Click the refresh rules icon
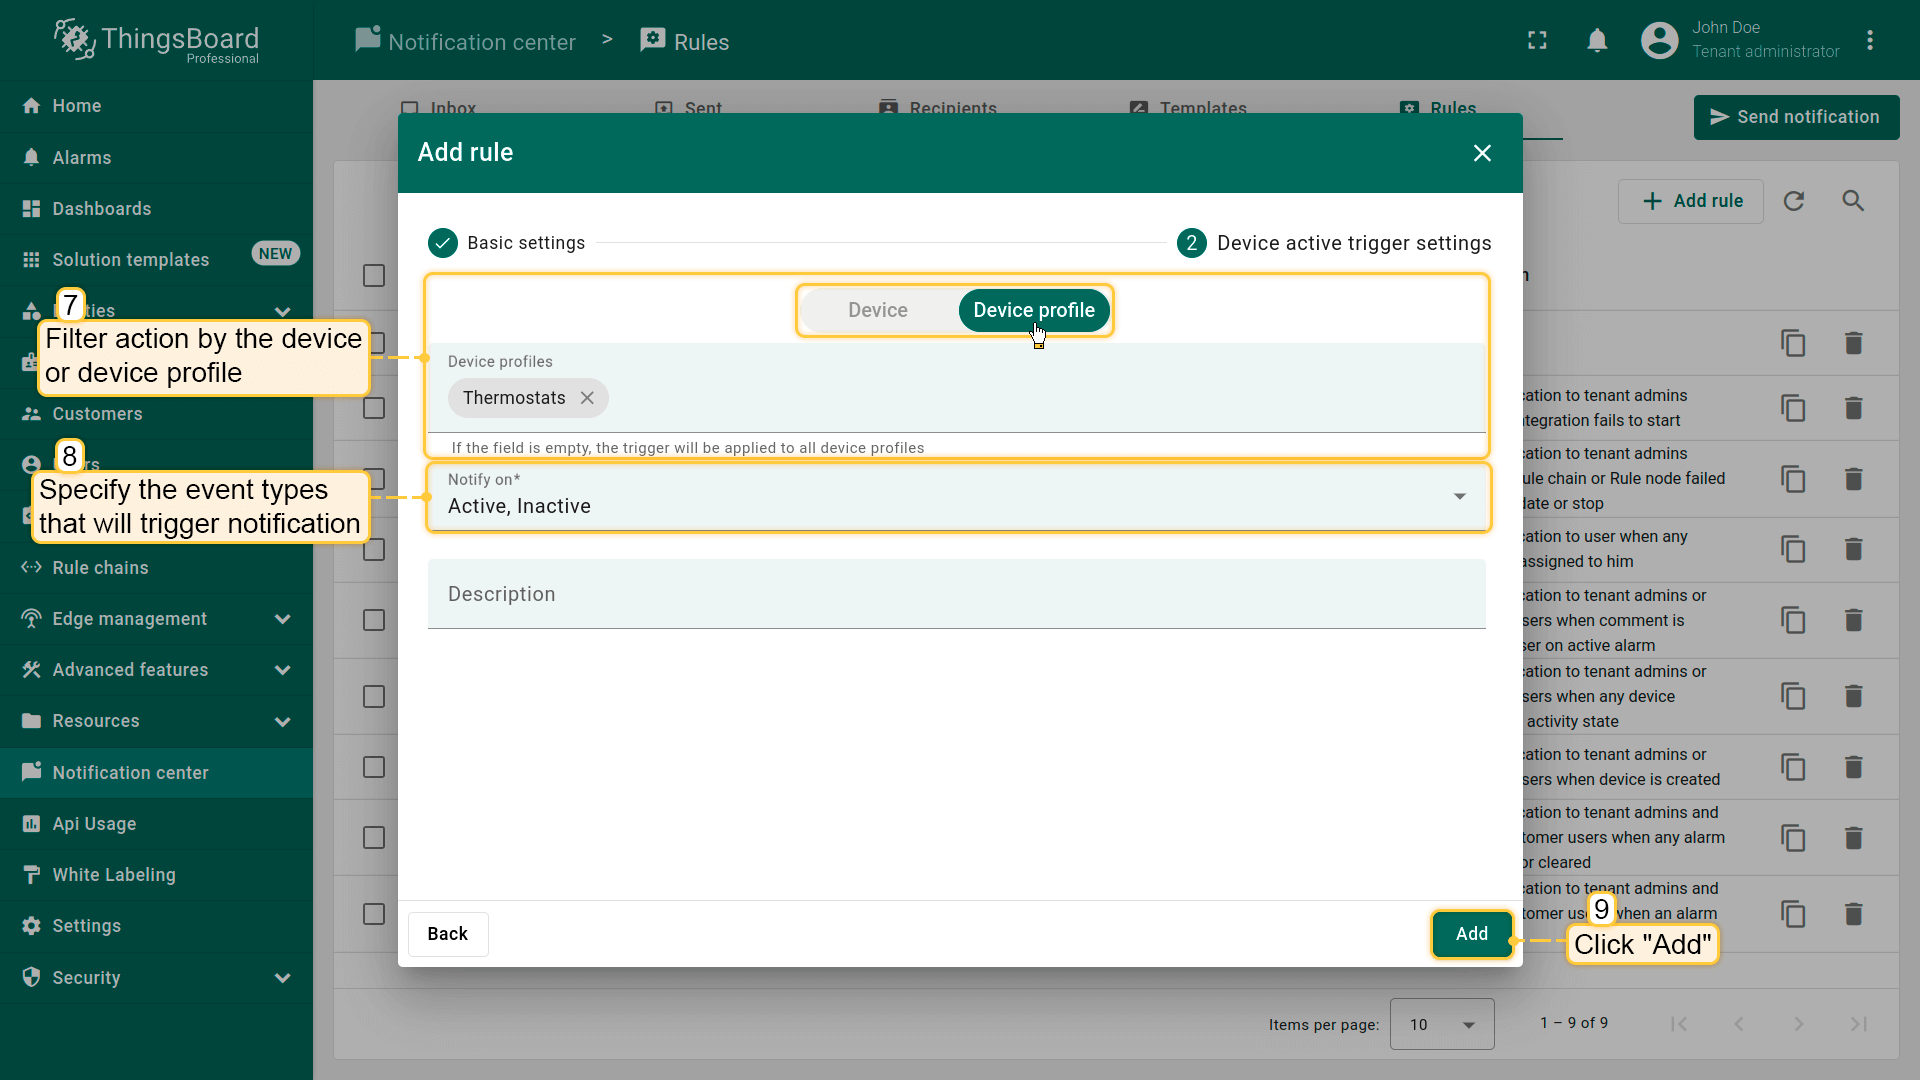The height and width of the screenshot is (1080, 1920). [1794, 201]
